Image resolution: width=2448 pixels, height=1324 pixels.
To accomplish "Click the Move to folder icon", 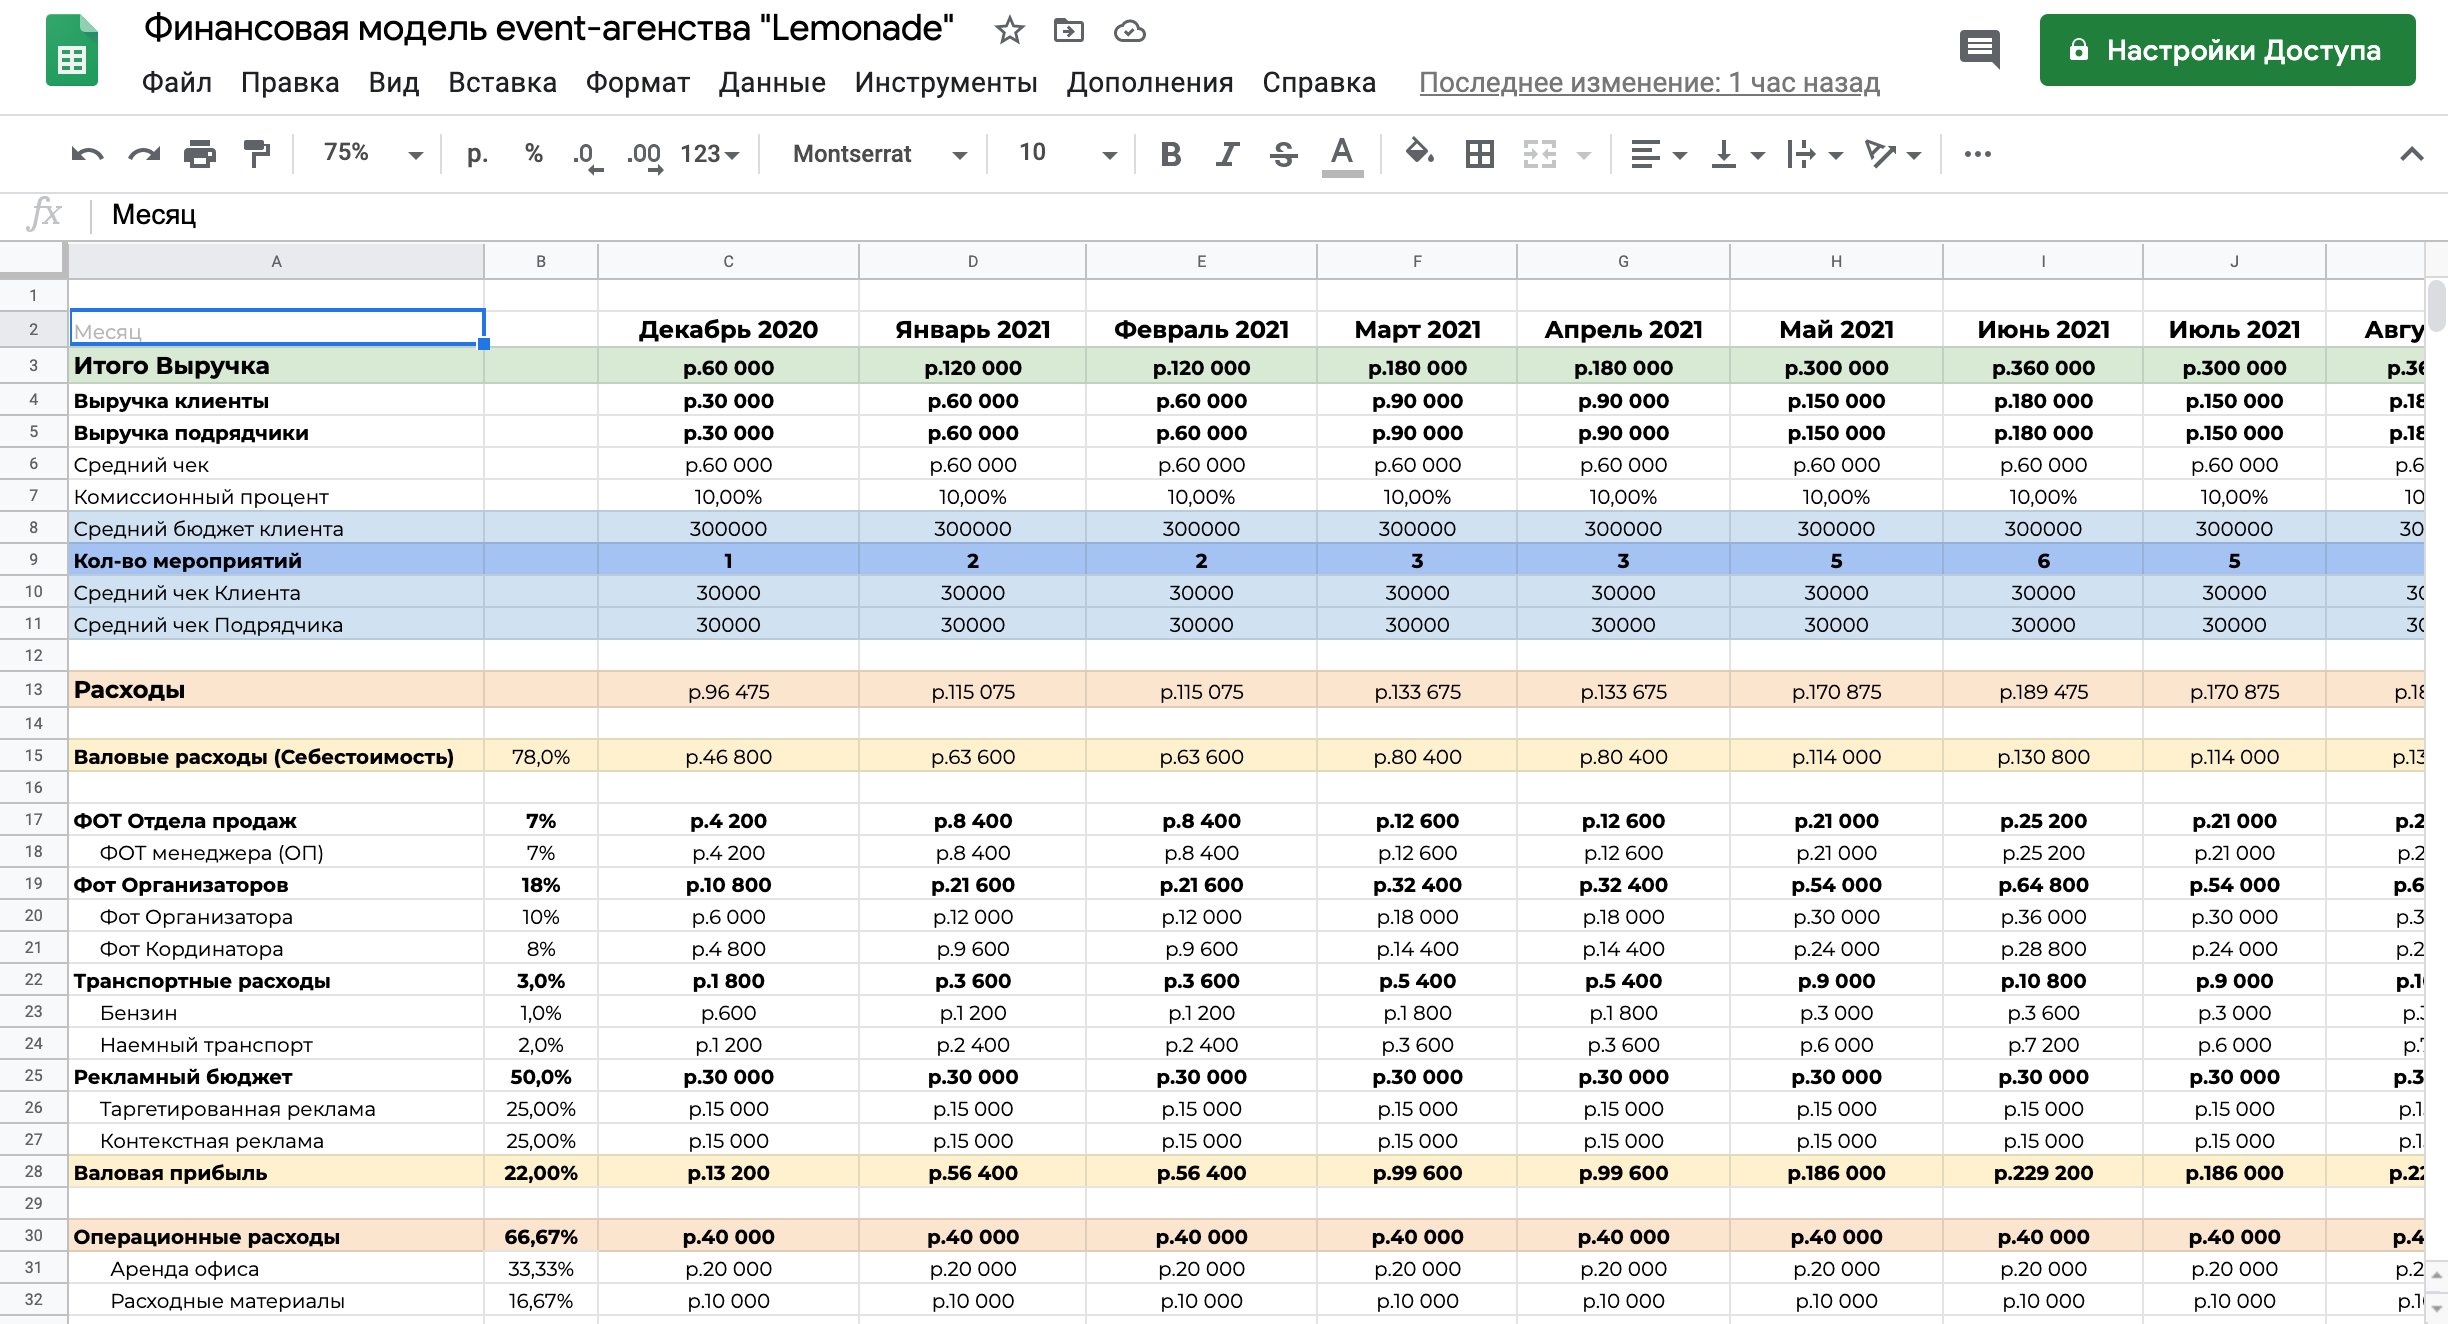I will (x=1068, y=31).
